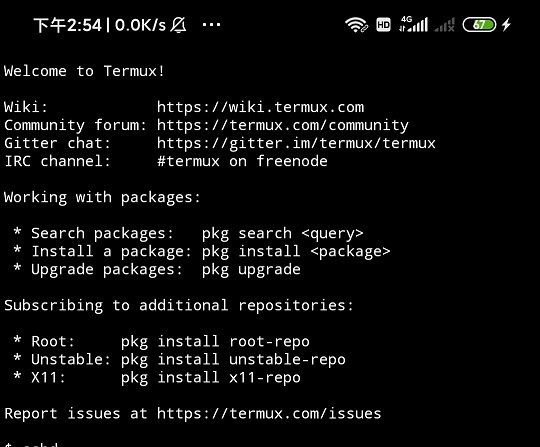Tap the #termux on freenode text

click(242, 161)
